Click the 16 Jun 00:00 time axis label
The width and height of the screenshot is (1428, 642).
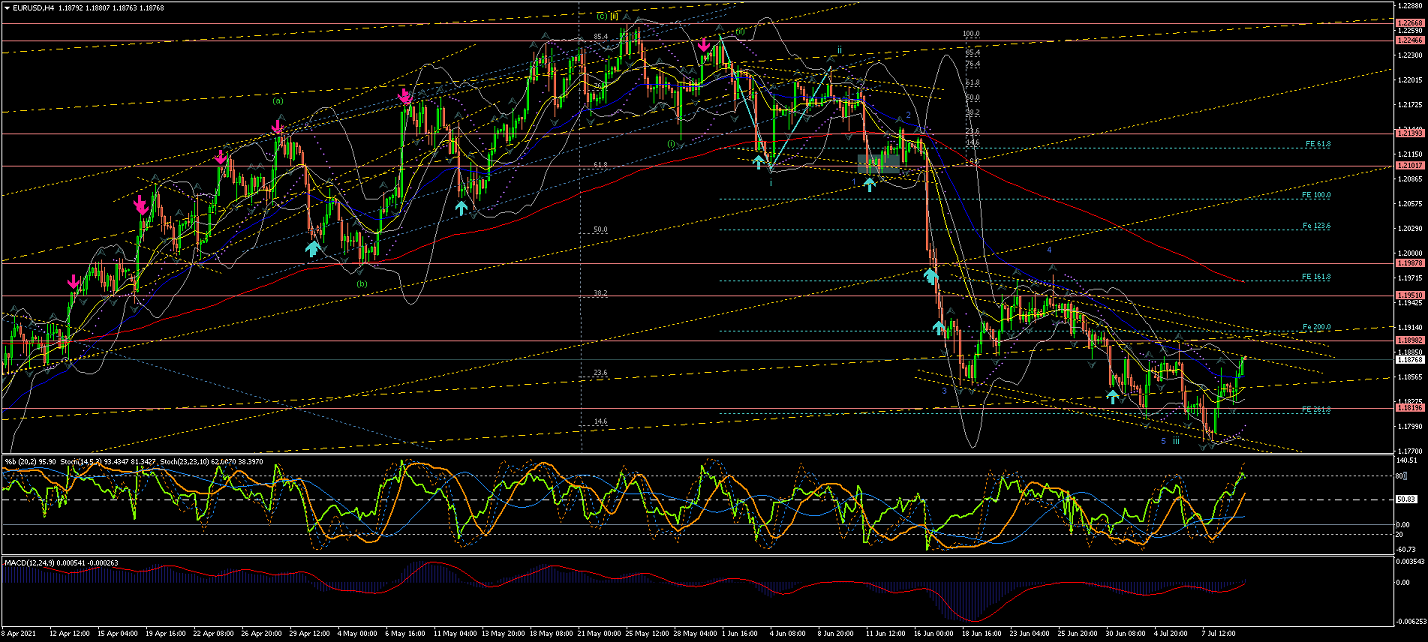[933, 634]
